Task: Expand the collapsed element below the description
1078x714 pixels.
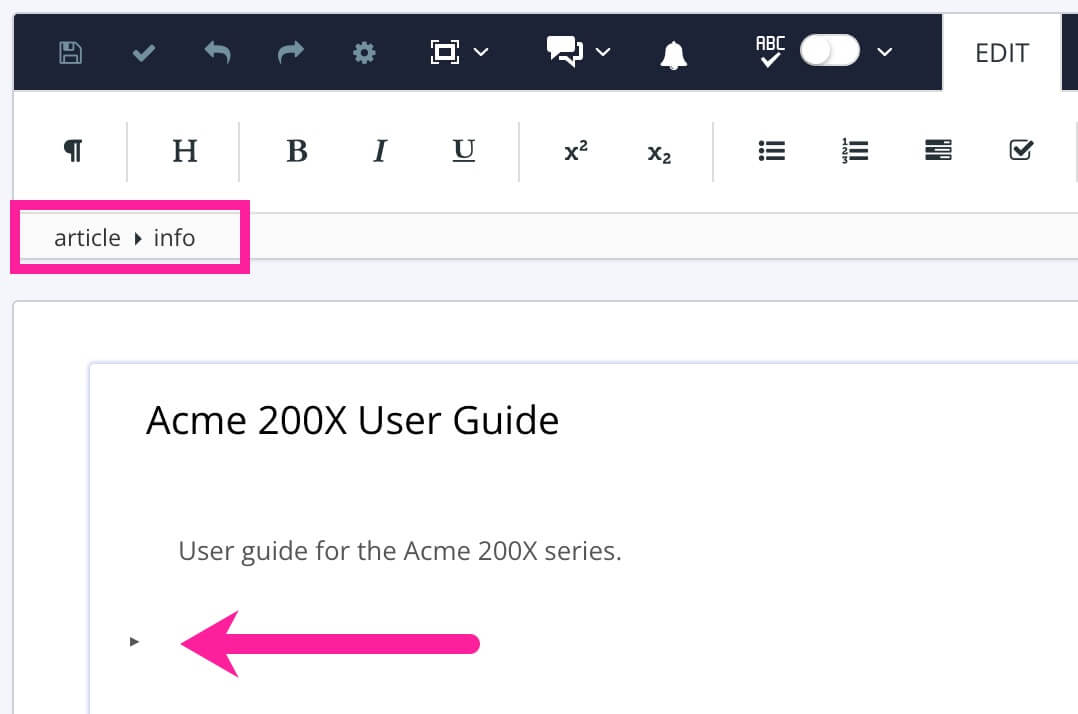Action: (x=134, y=642)
